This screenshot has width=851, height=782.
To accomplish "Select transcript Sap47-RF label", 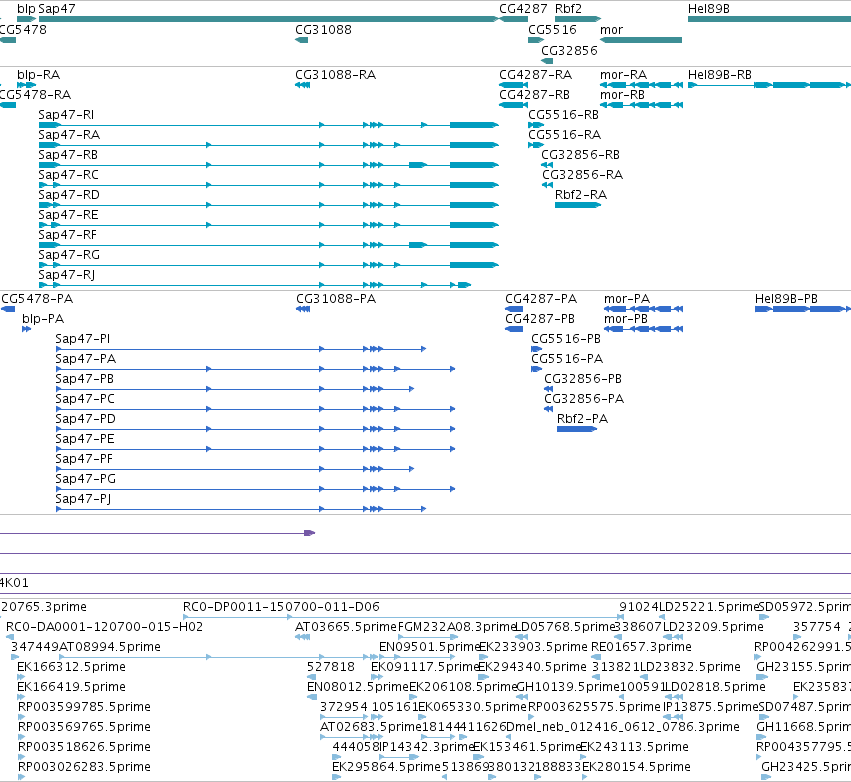I will pyautogui.click(x=67, y=235).
